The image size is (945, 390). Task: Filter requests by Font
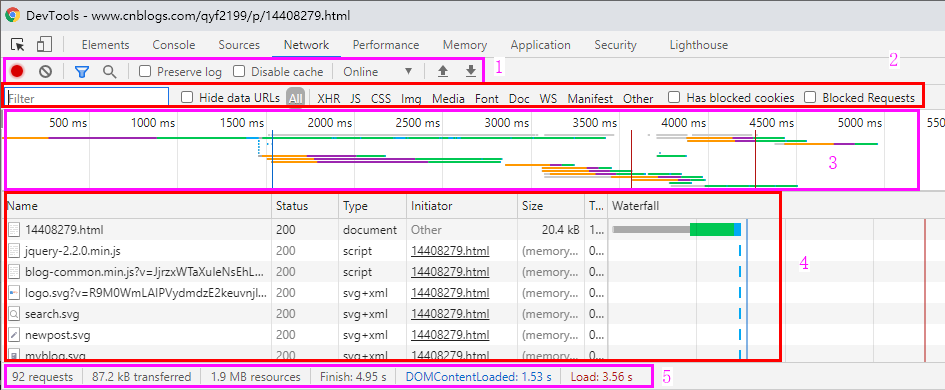tap(486, 98)
